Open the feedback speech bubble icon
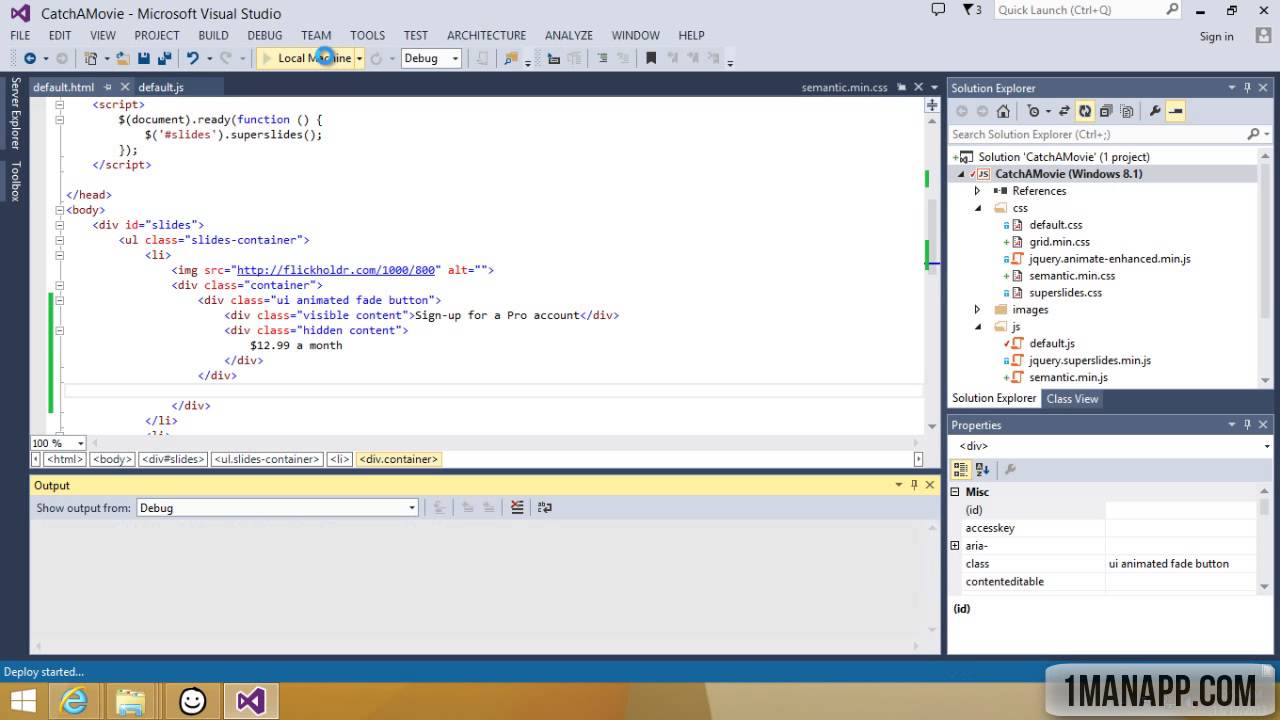Image resolution: width=1280 pixels, height=720 pixels. tap(938, 10)
